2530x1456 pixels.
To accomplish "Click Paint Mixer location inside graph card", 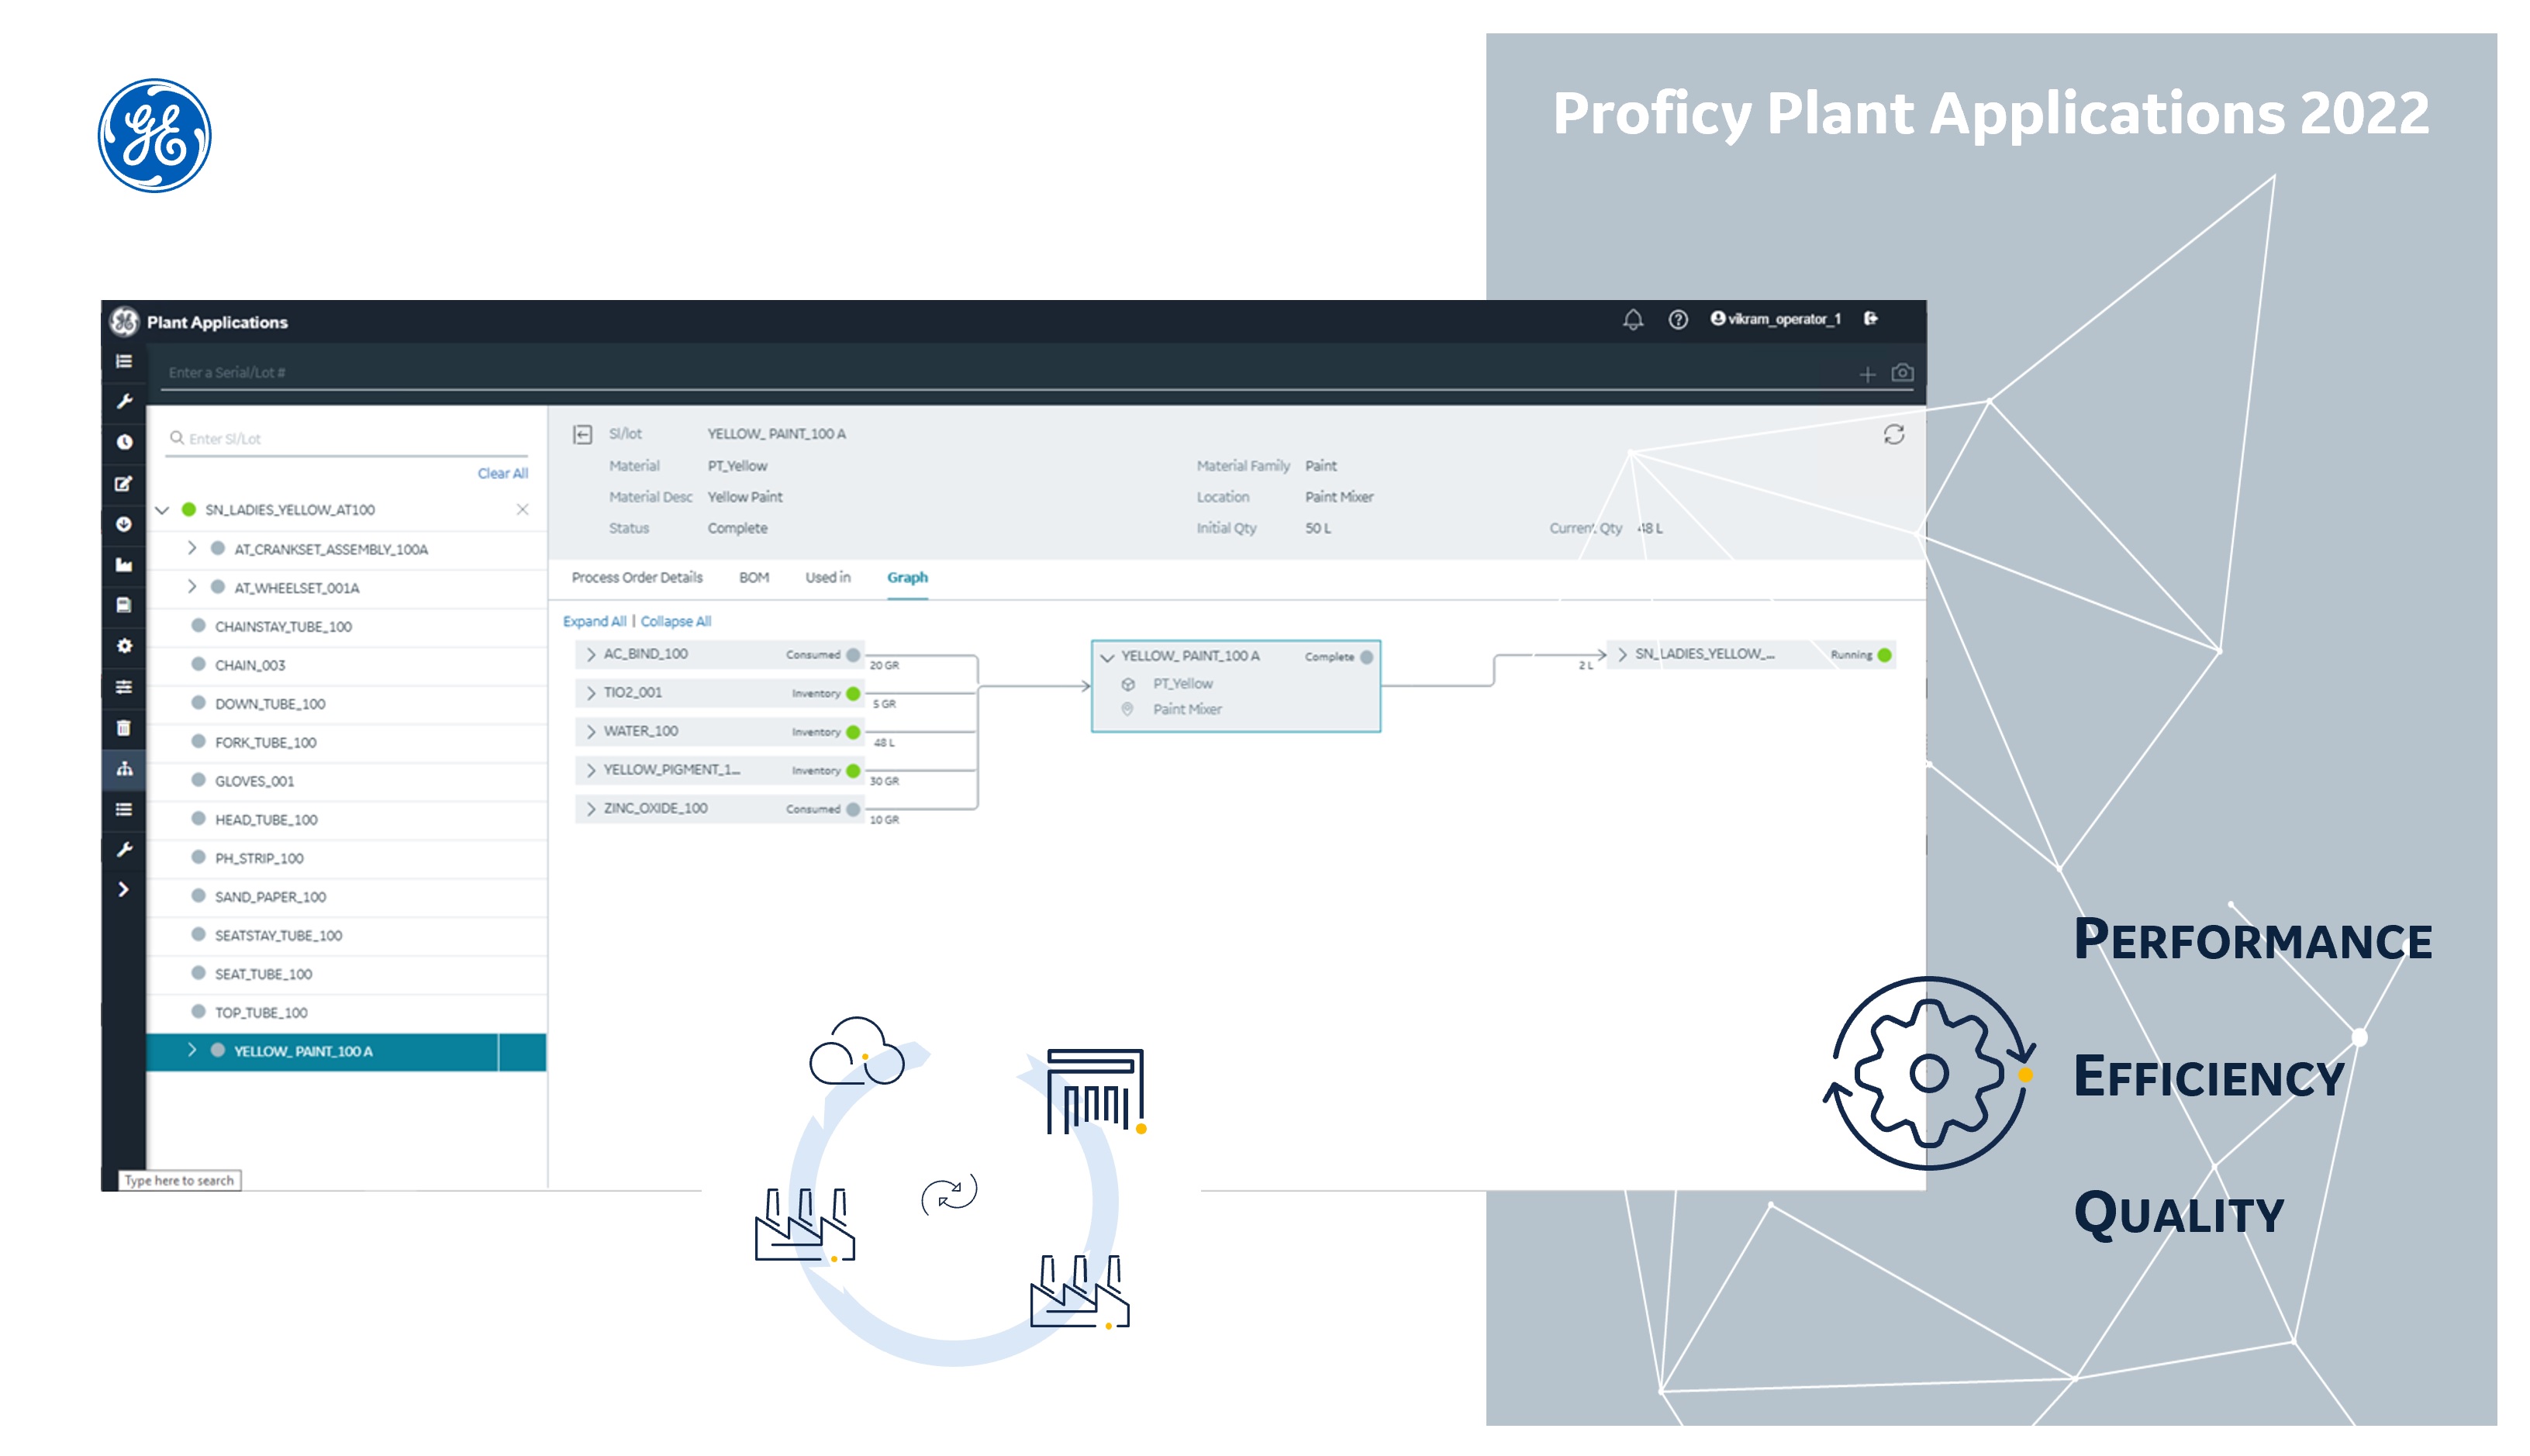I will (x=1187, y=709).
